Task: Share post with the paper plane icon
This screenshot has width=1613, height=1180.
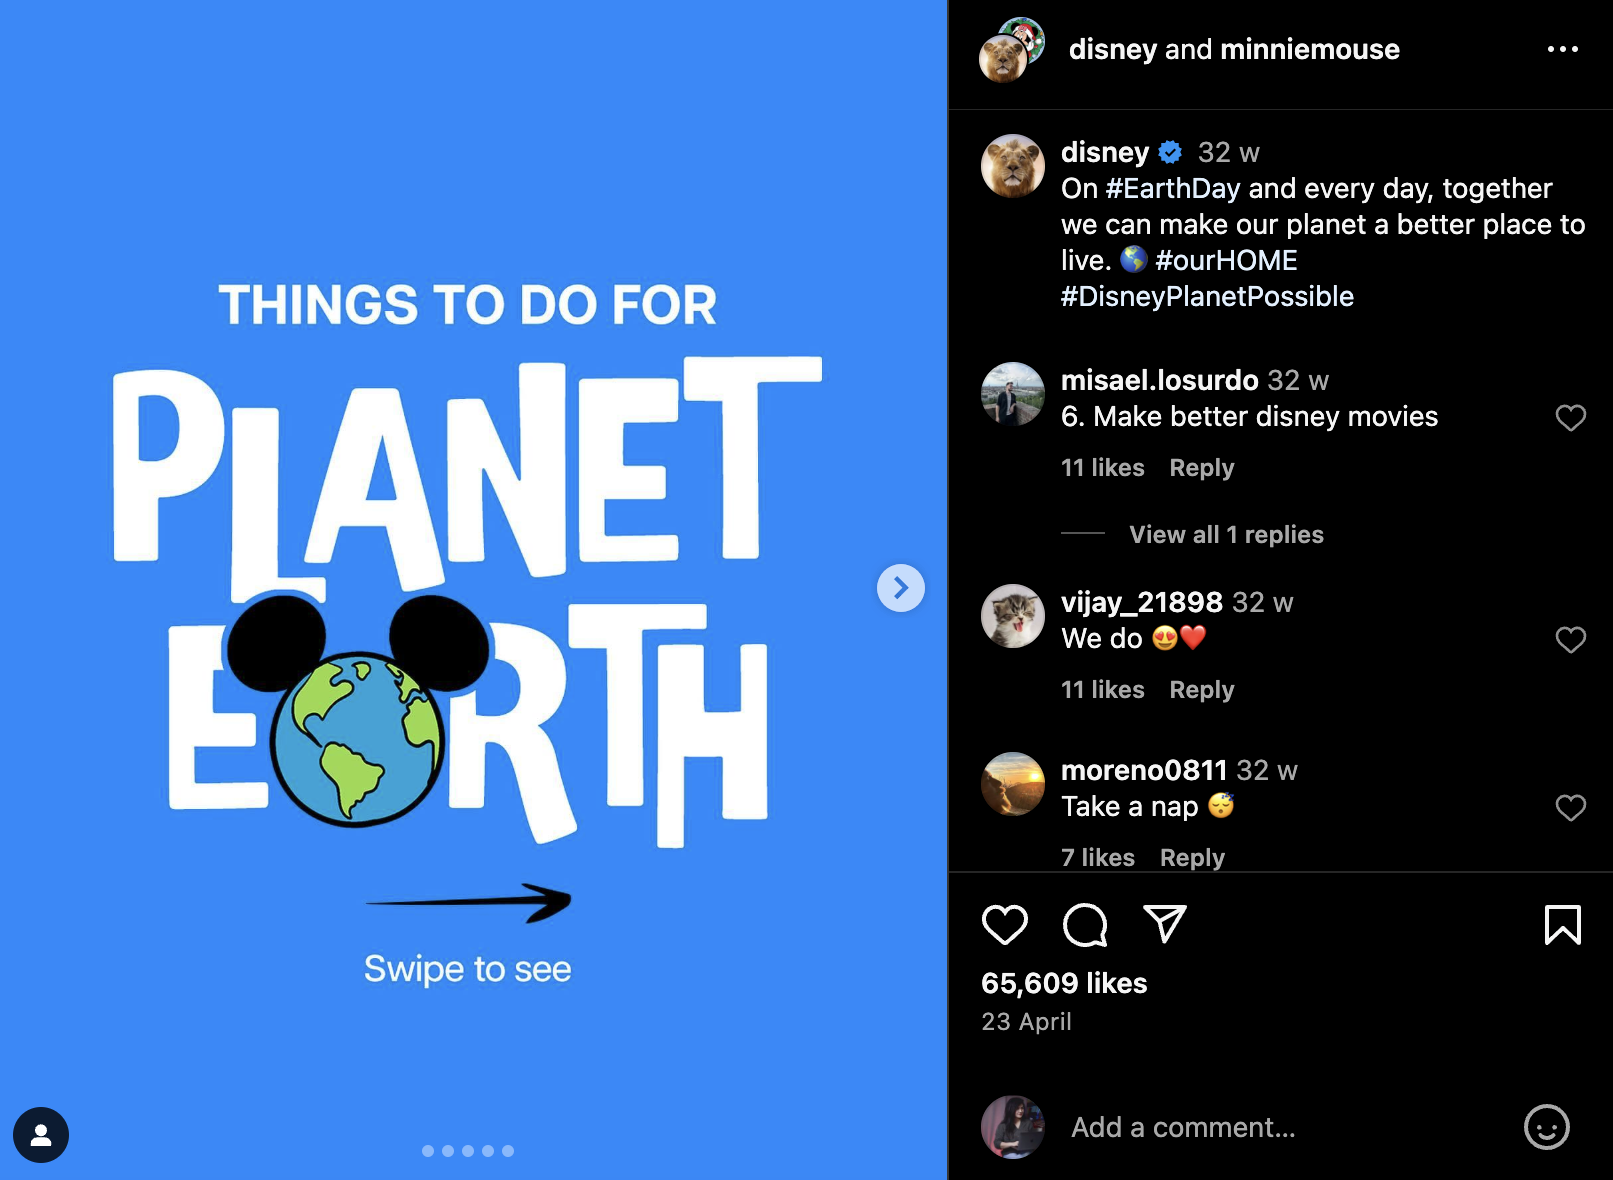Action: tap(1164, 925)
